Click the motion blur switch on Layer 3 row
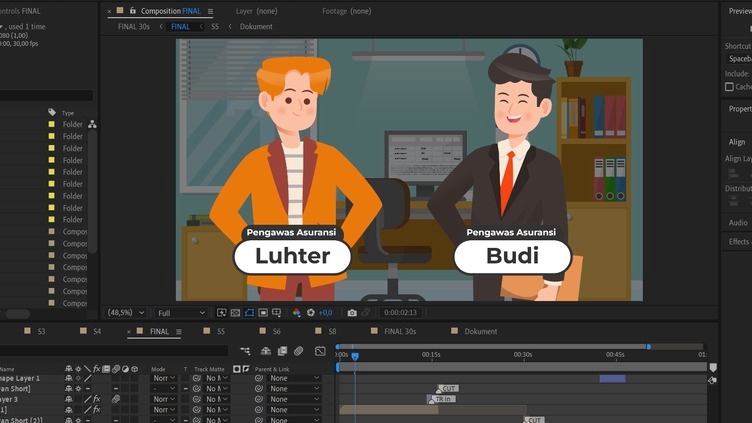752x423 pixels. tap(116, 399)
